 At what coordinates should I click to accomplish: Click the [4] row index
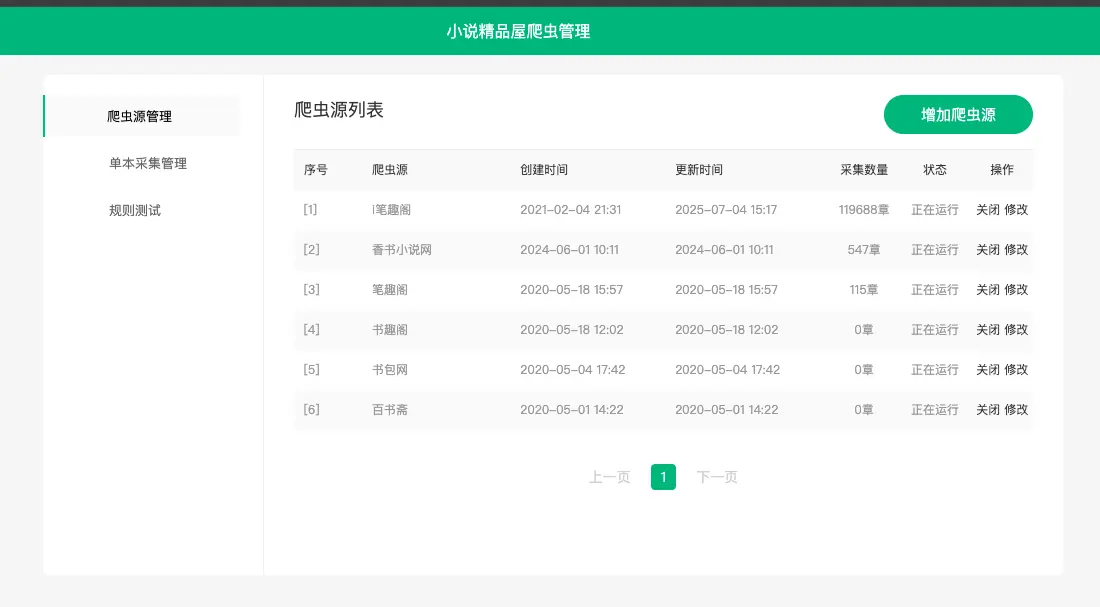(x=311, y=330)
